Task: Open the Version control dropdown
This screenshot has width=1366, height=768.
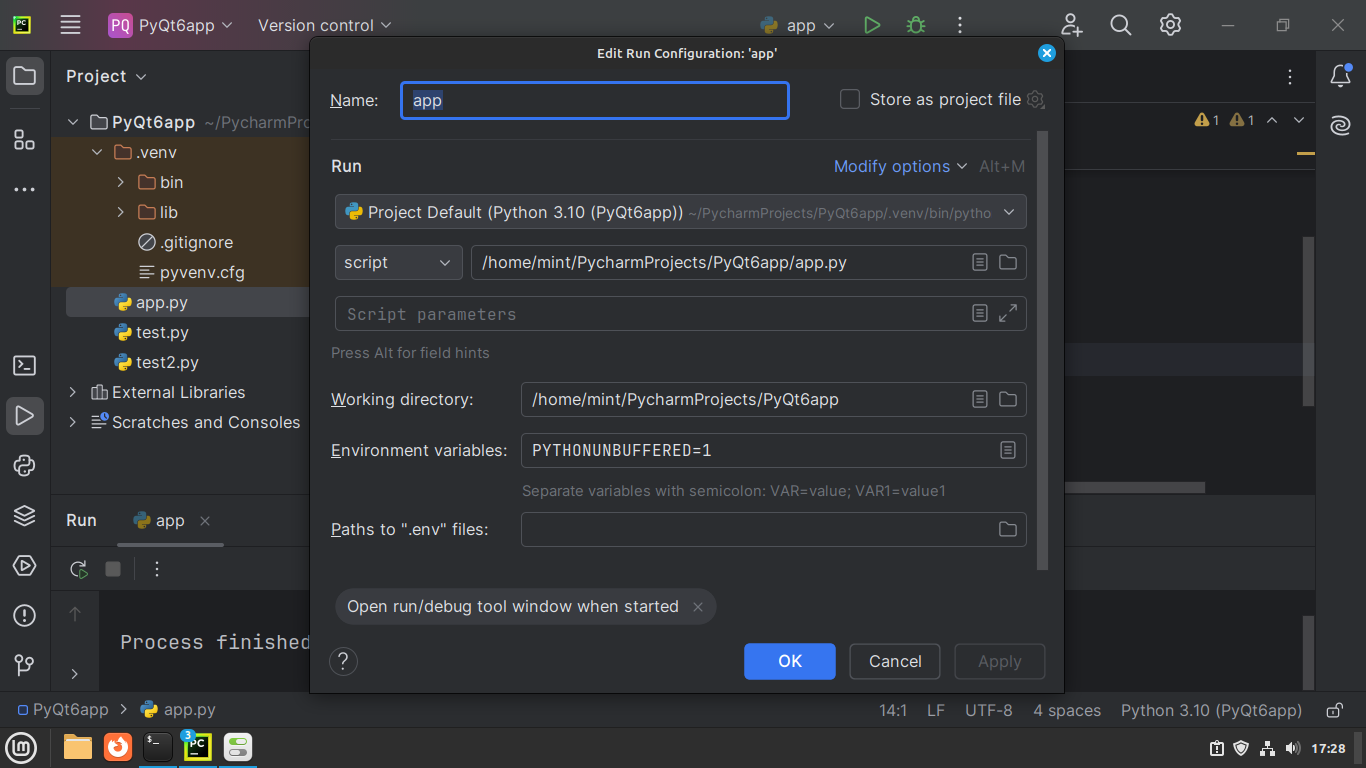Action: (x=325, y=25)
